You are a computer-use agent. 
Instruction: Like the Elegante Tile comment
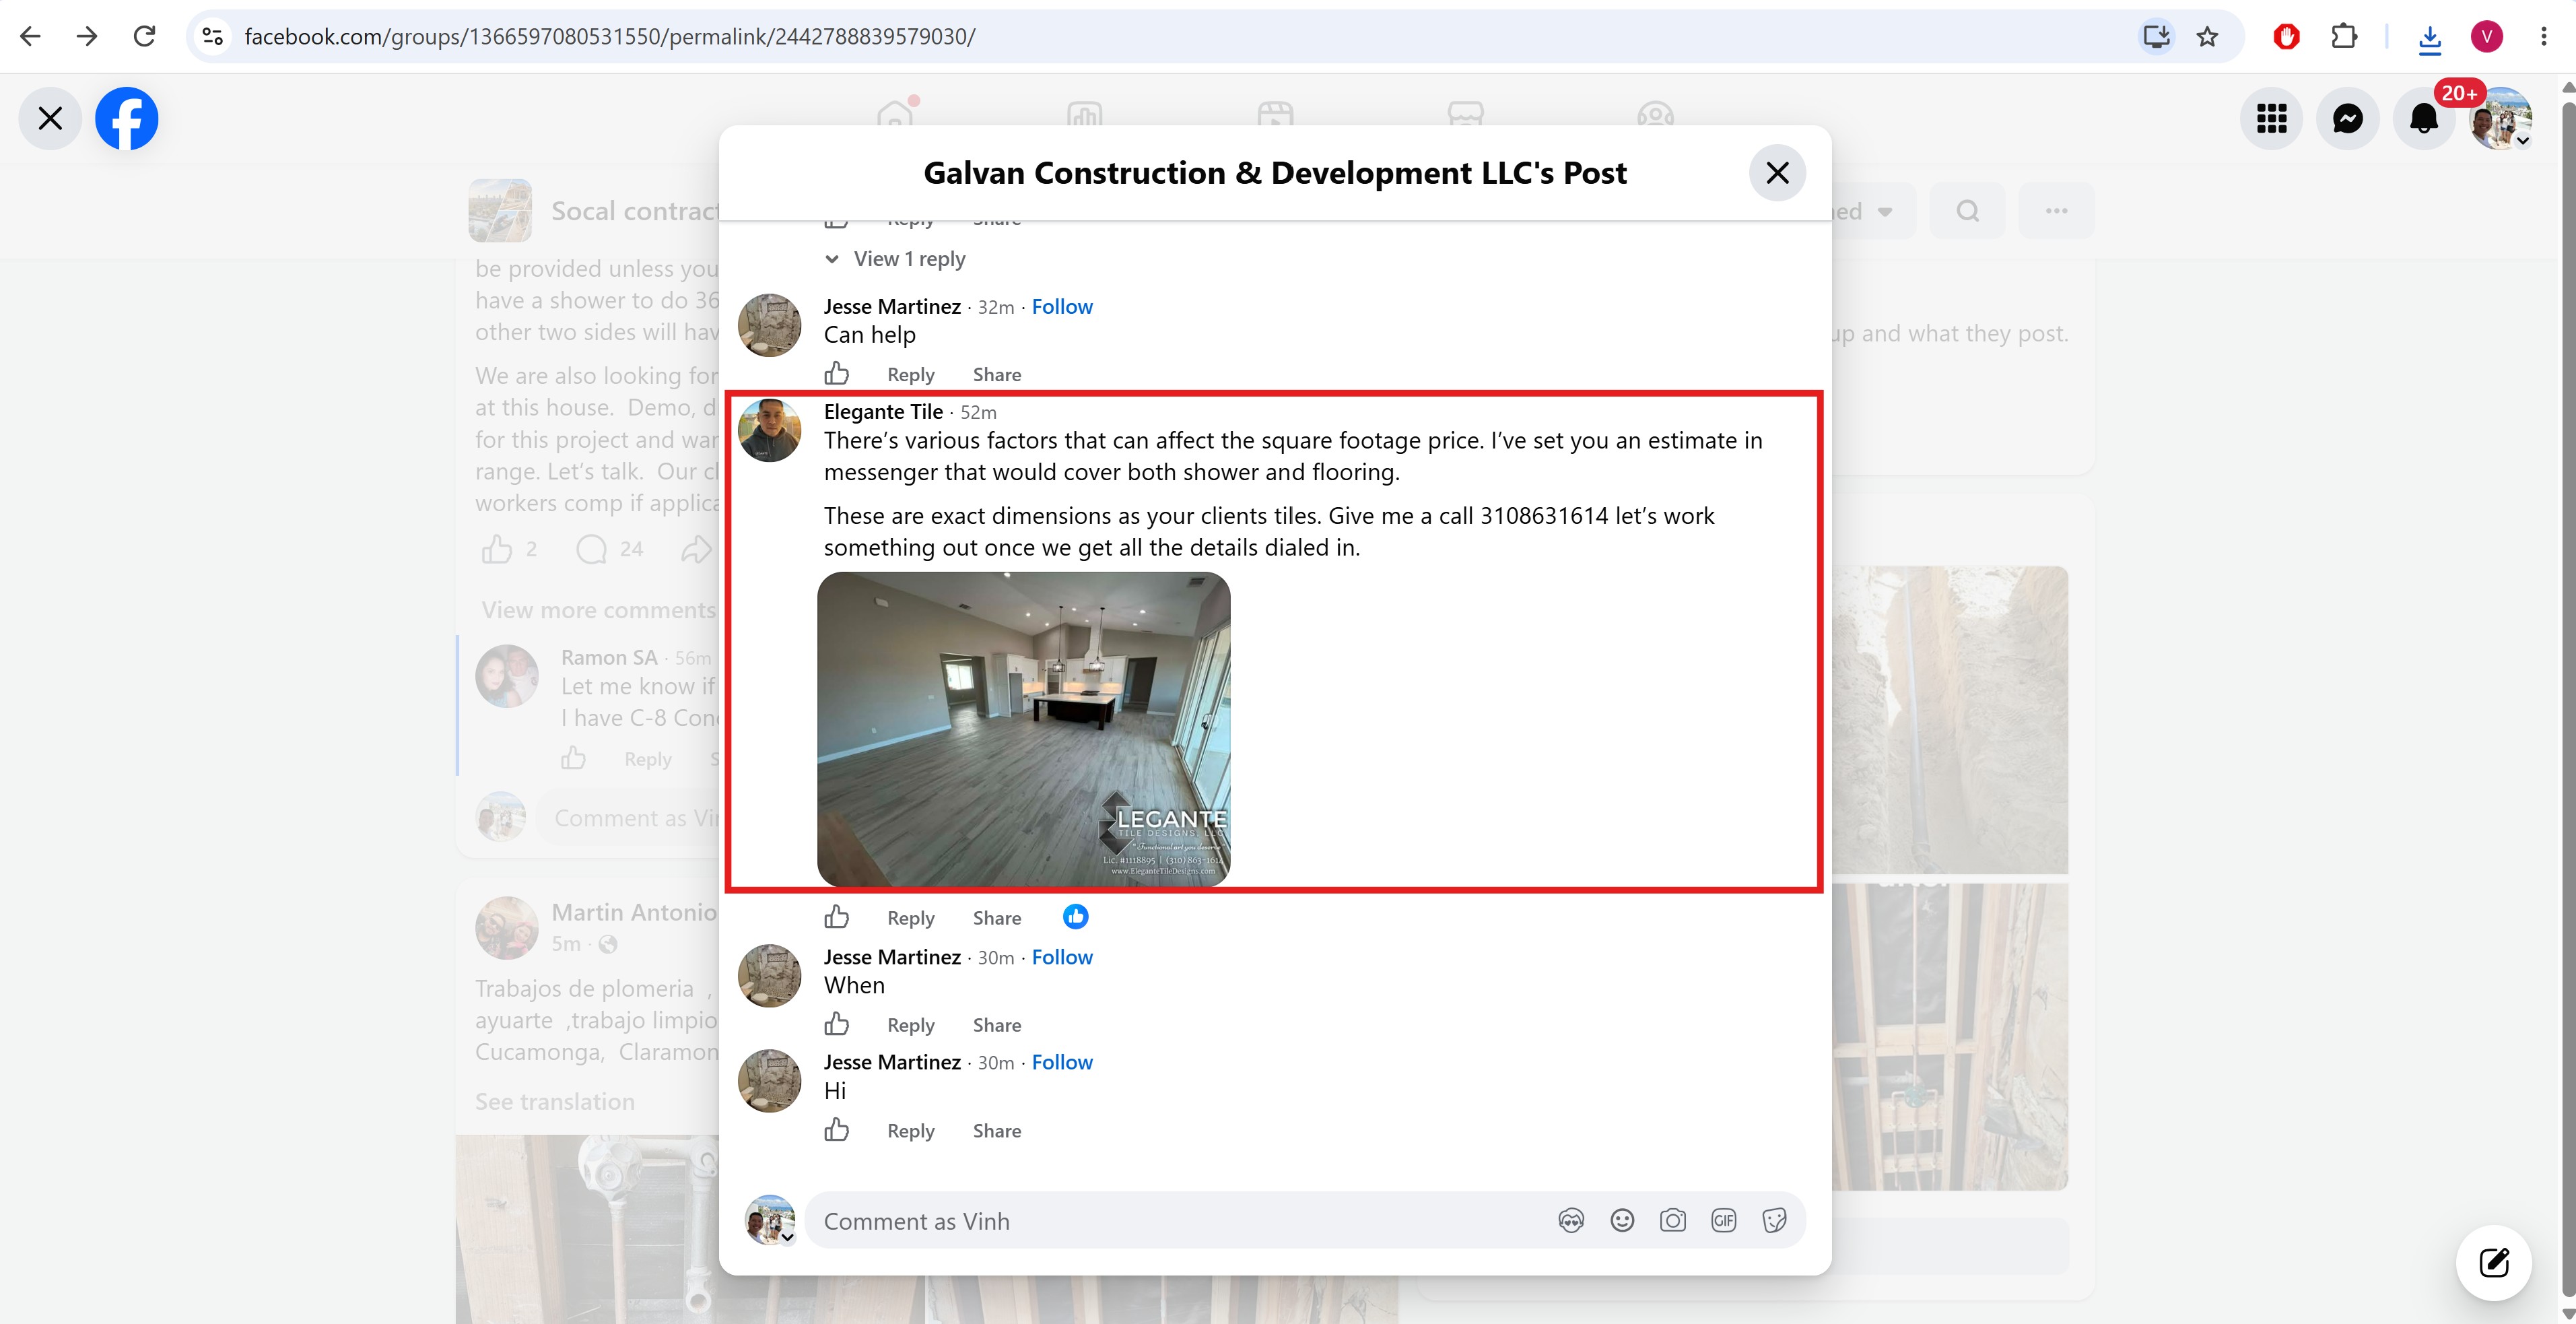pos(837,917)
